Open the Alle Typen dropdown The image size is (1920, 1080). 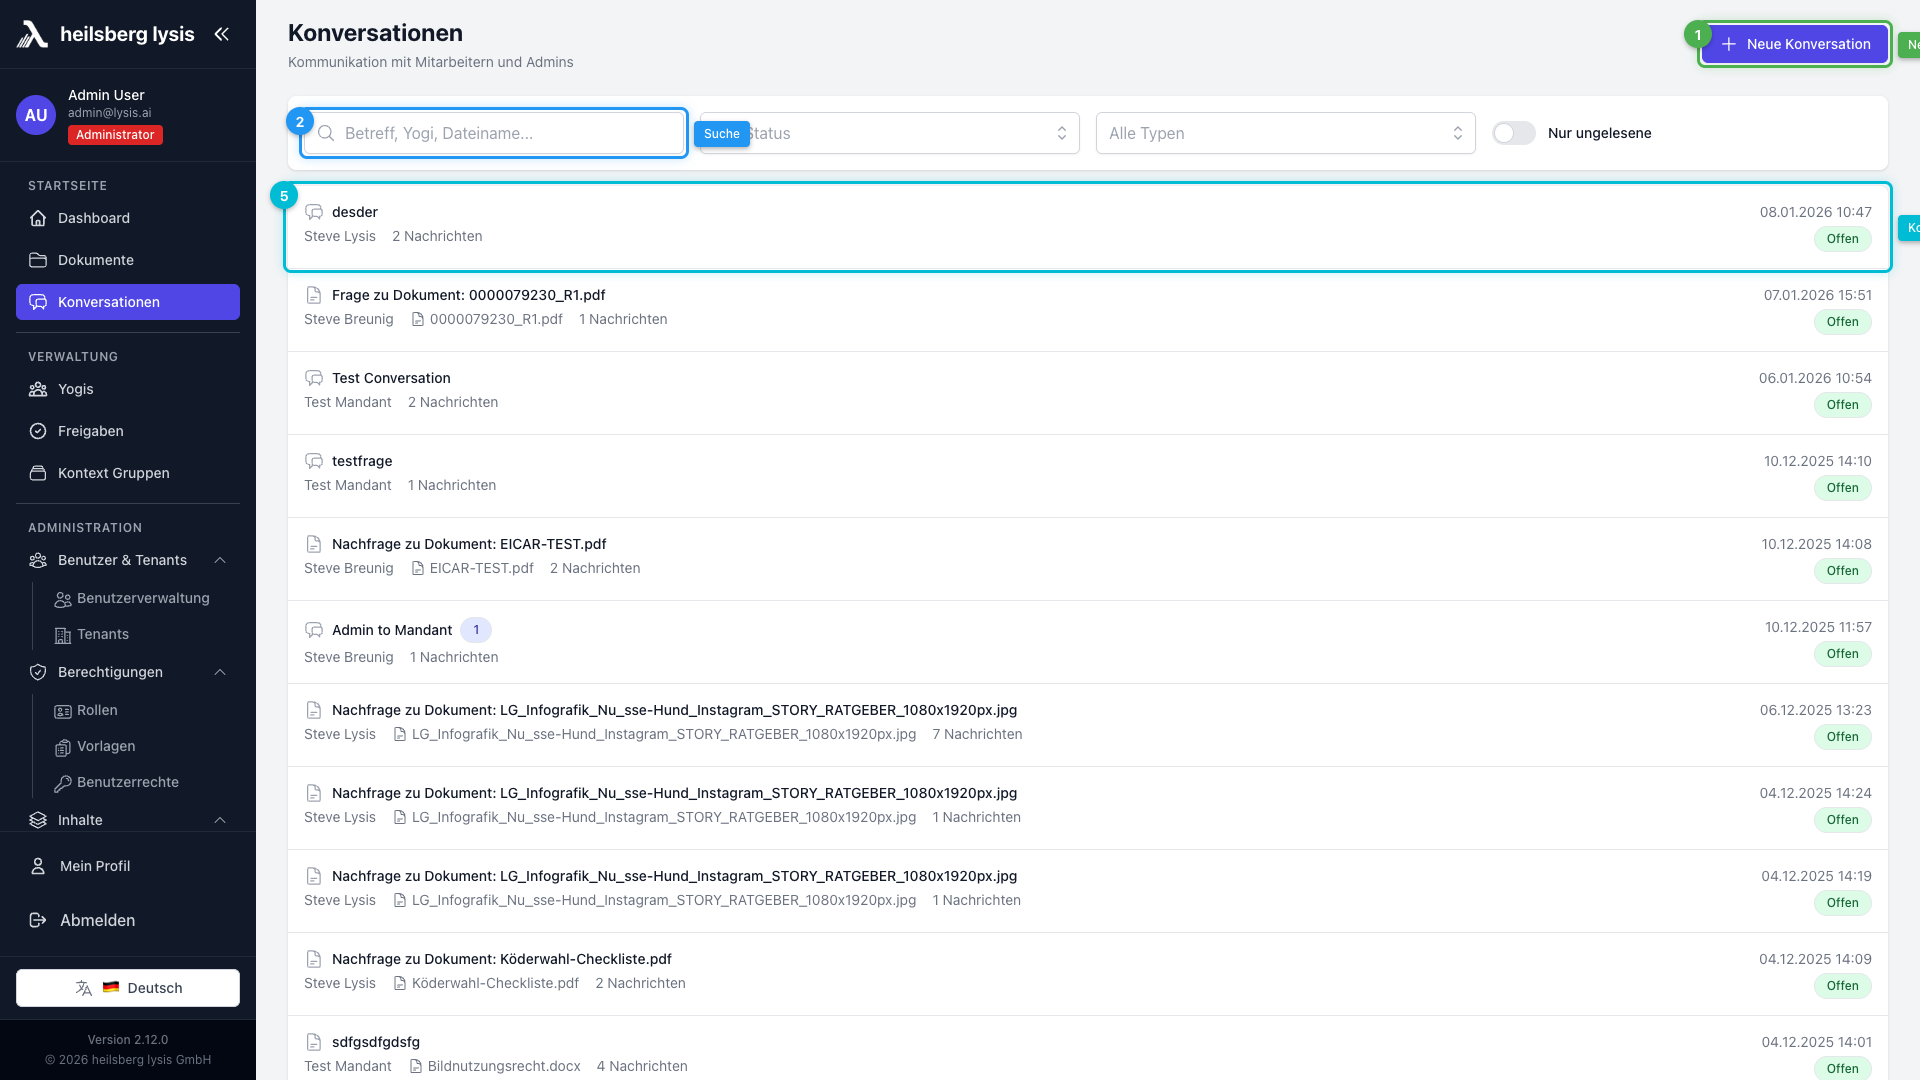(1285, 133)
